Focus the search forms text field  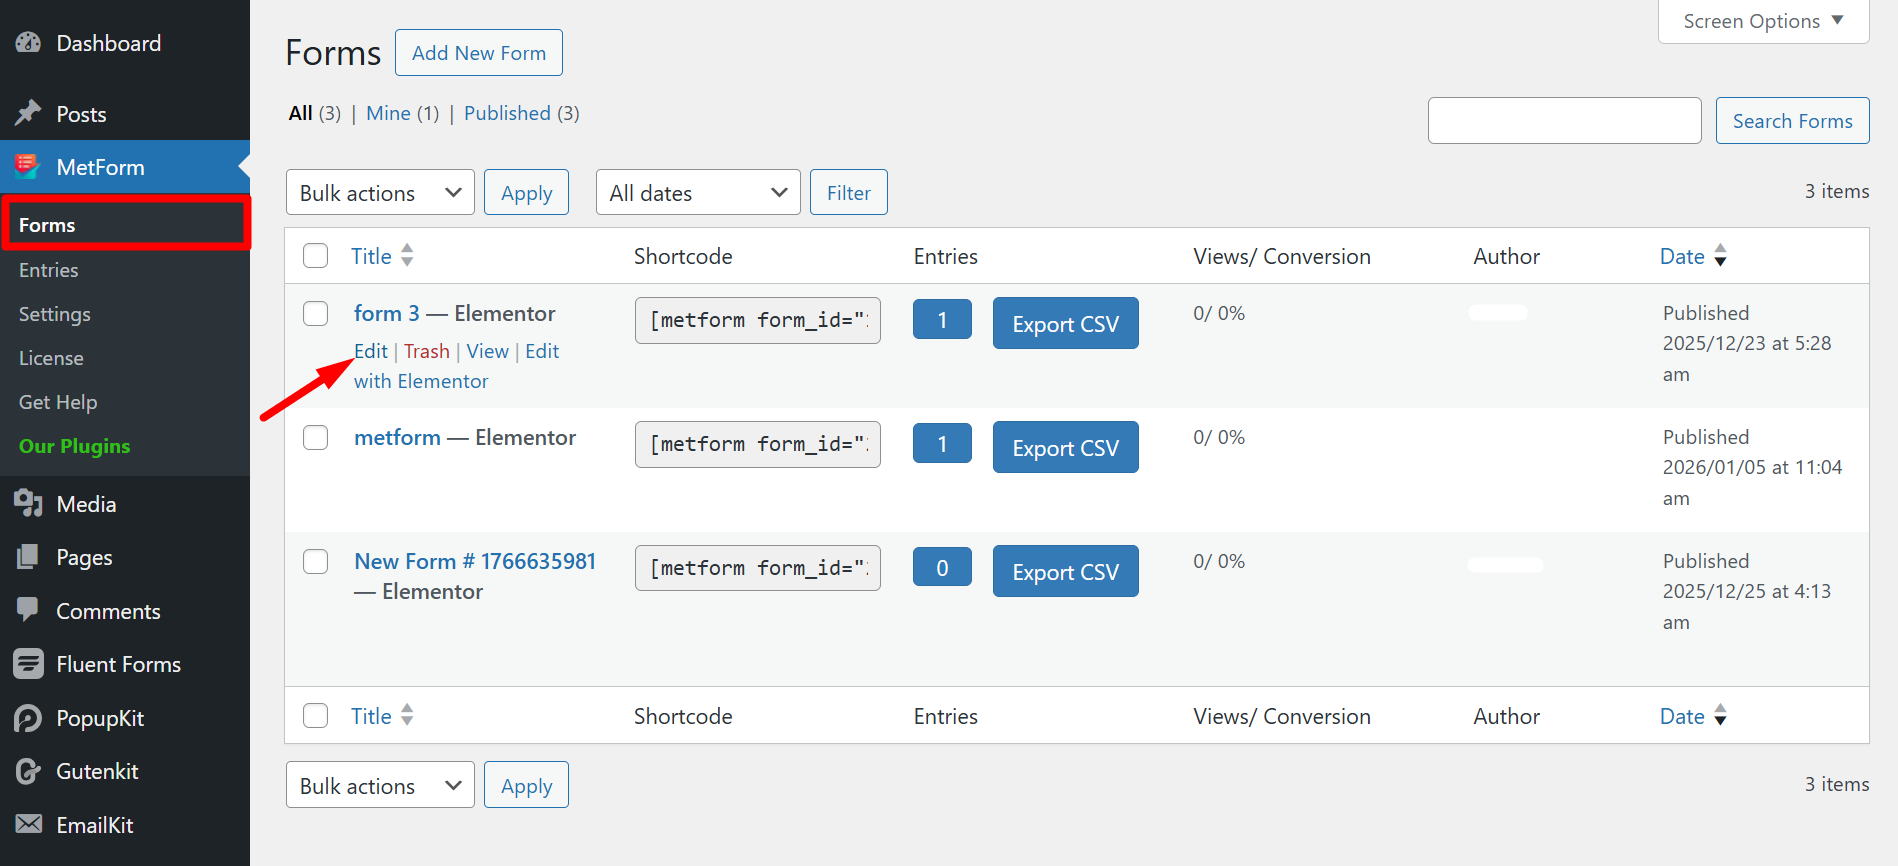1564,121
